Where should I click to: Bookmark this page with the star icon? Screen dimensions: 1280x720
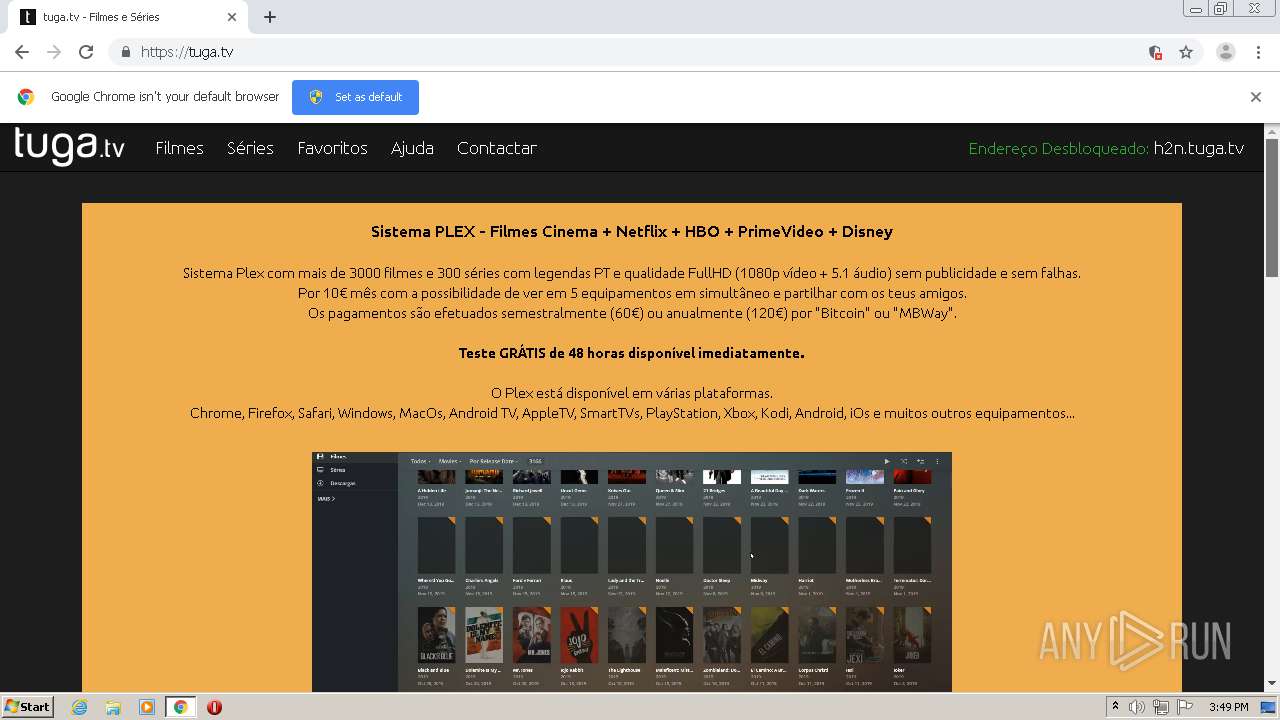pyautogui.click(x=1186, y=52)
